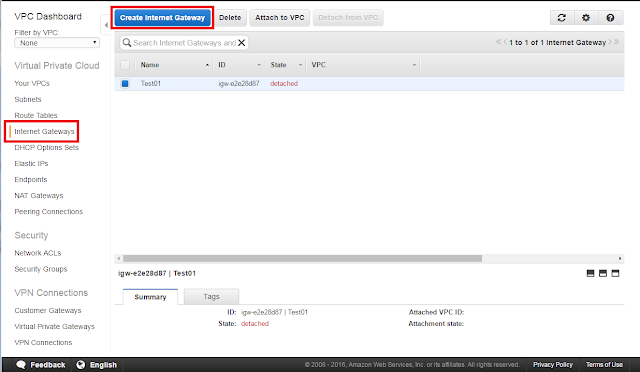Open the State column sort arrow

300,65
